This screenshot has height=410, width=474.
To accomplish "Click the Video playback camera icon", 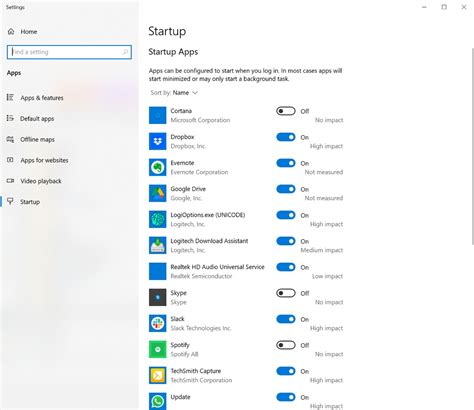I will [x=10, y=181].
